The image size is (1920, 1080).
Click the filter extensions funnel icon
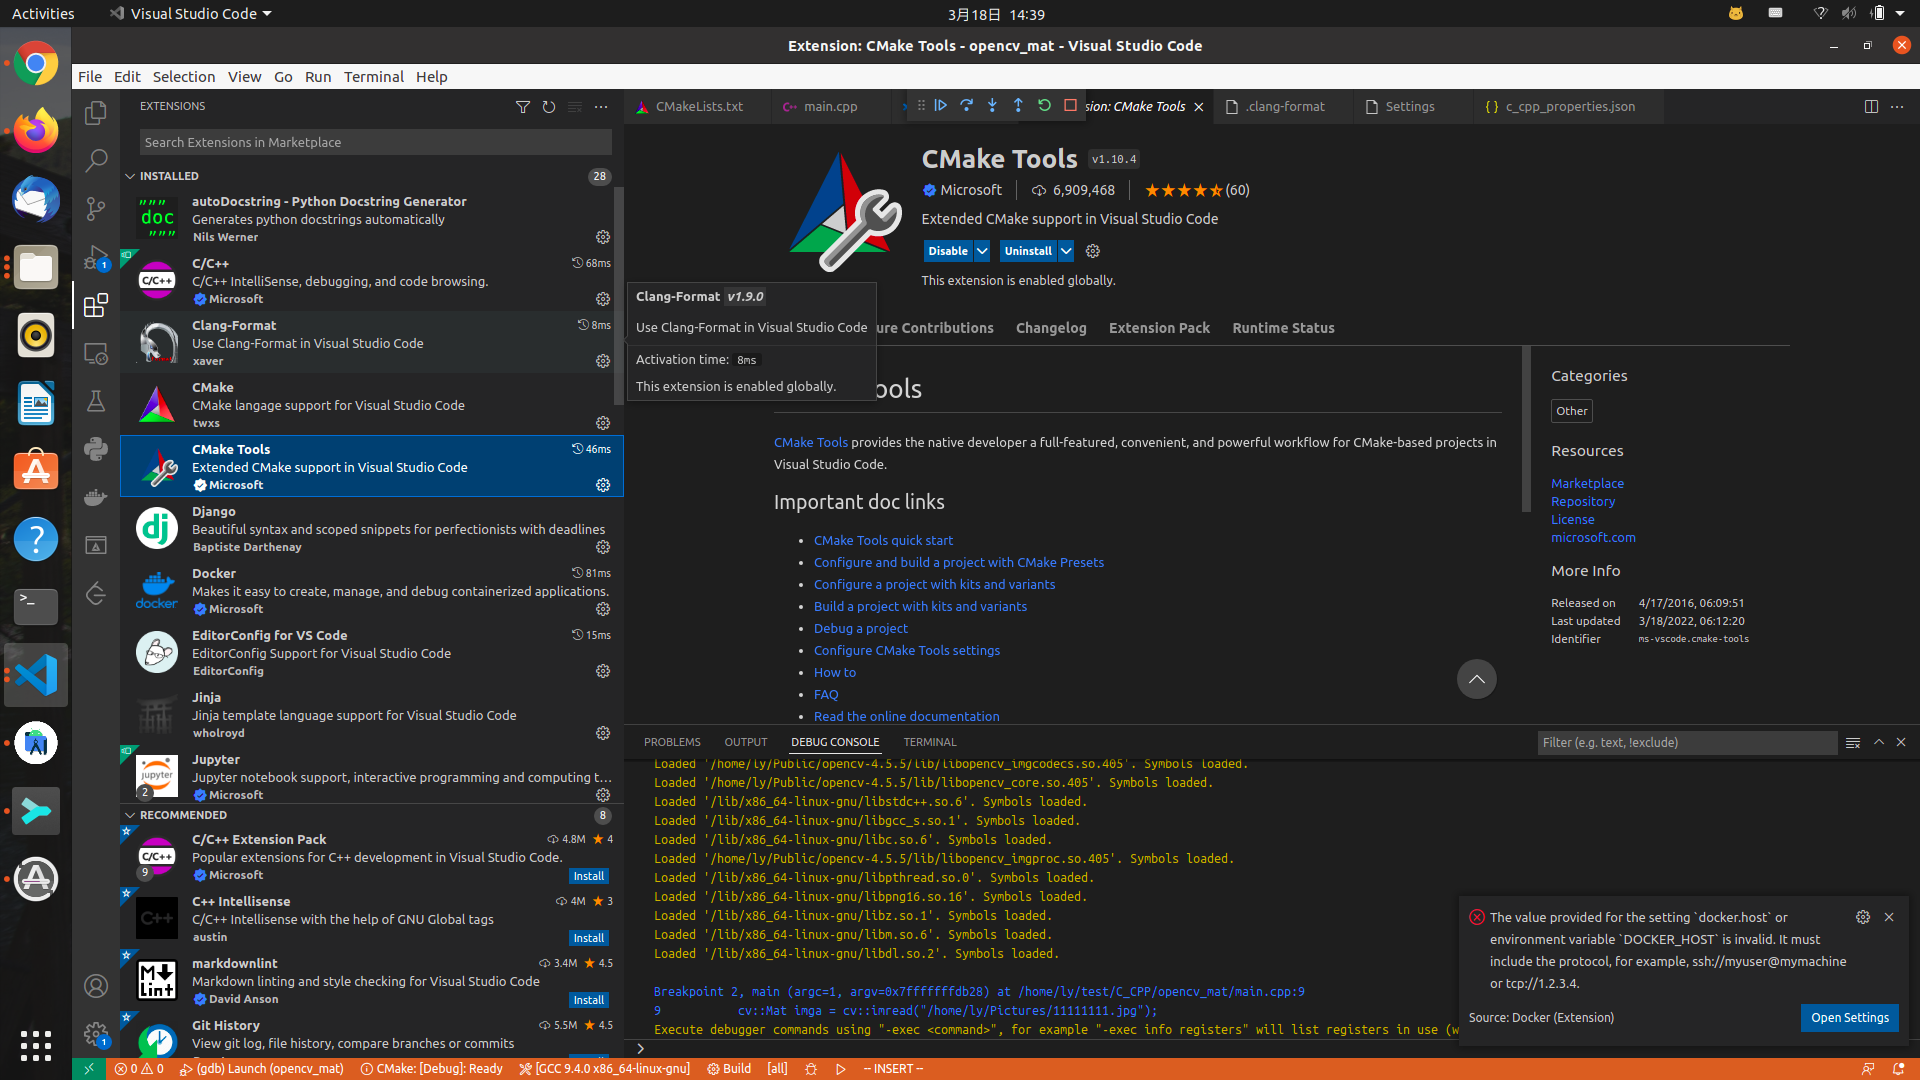pyautogui.click(x=522, y=107)
